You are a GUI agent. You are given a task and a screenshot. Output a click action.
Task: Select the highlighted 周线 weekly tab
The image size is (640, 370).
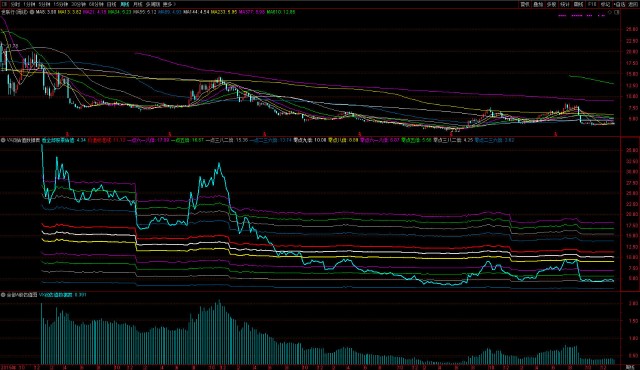[x=125, y=4]
